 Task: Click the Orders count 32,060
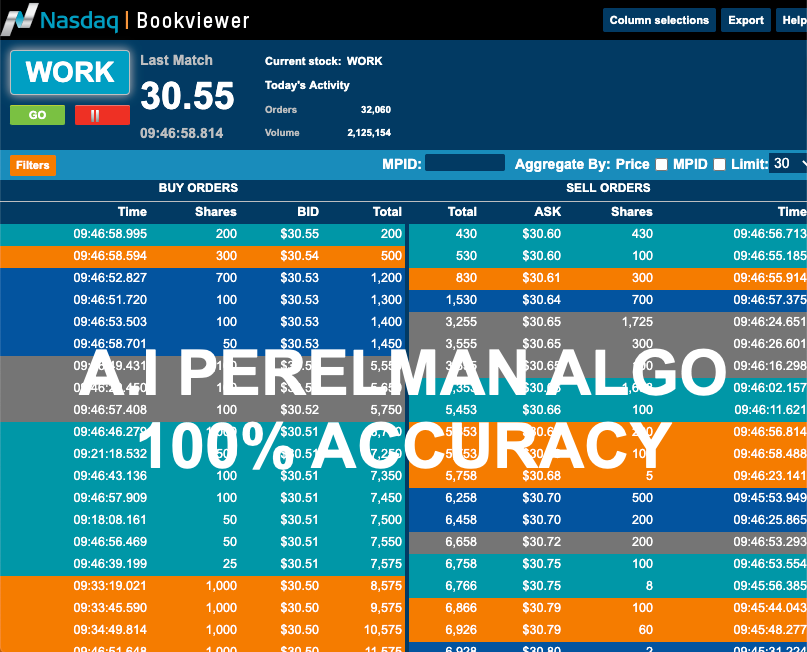click(376, 110)
